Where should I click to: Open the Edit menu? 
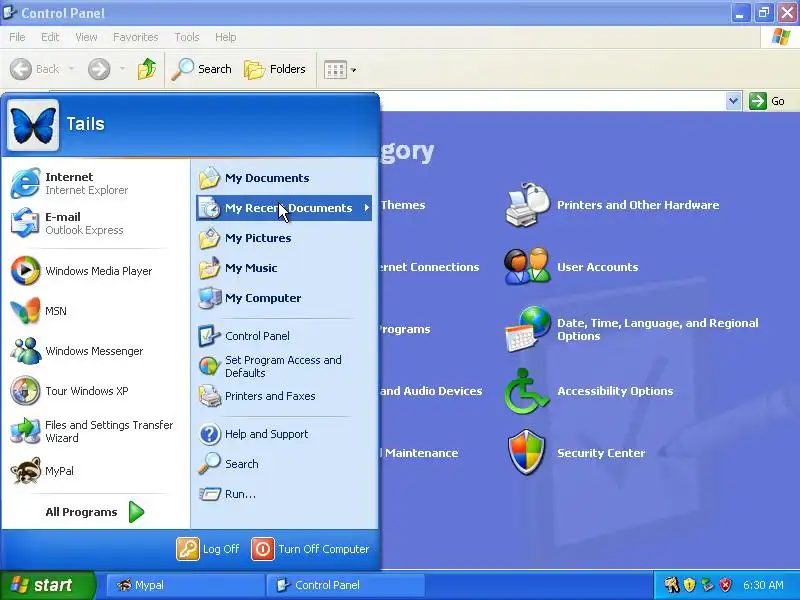click(x=50, y=37)
